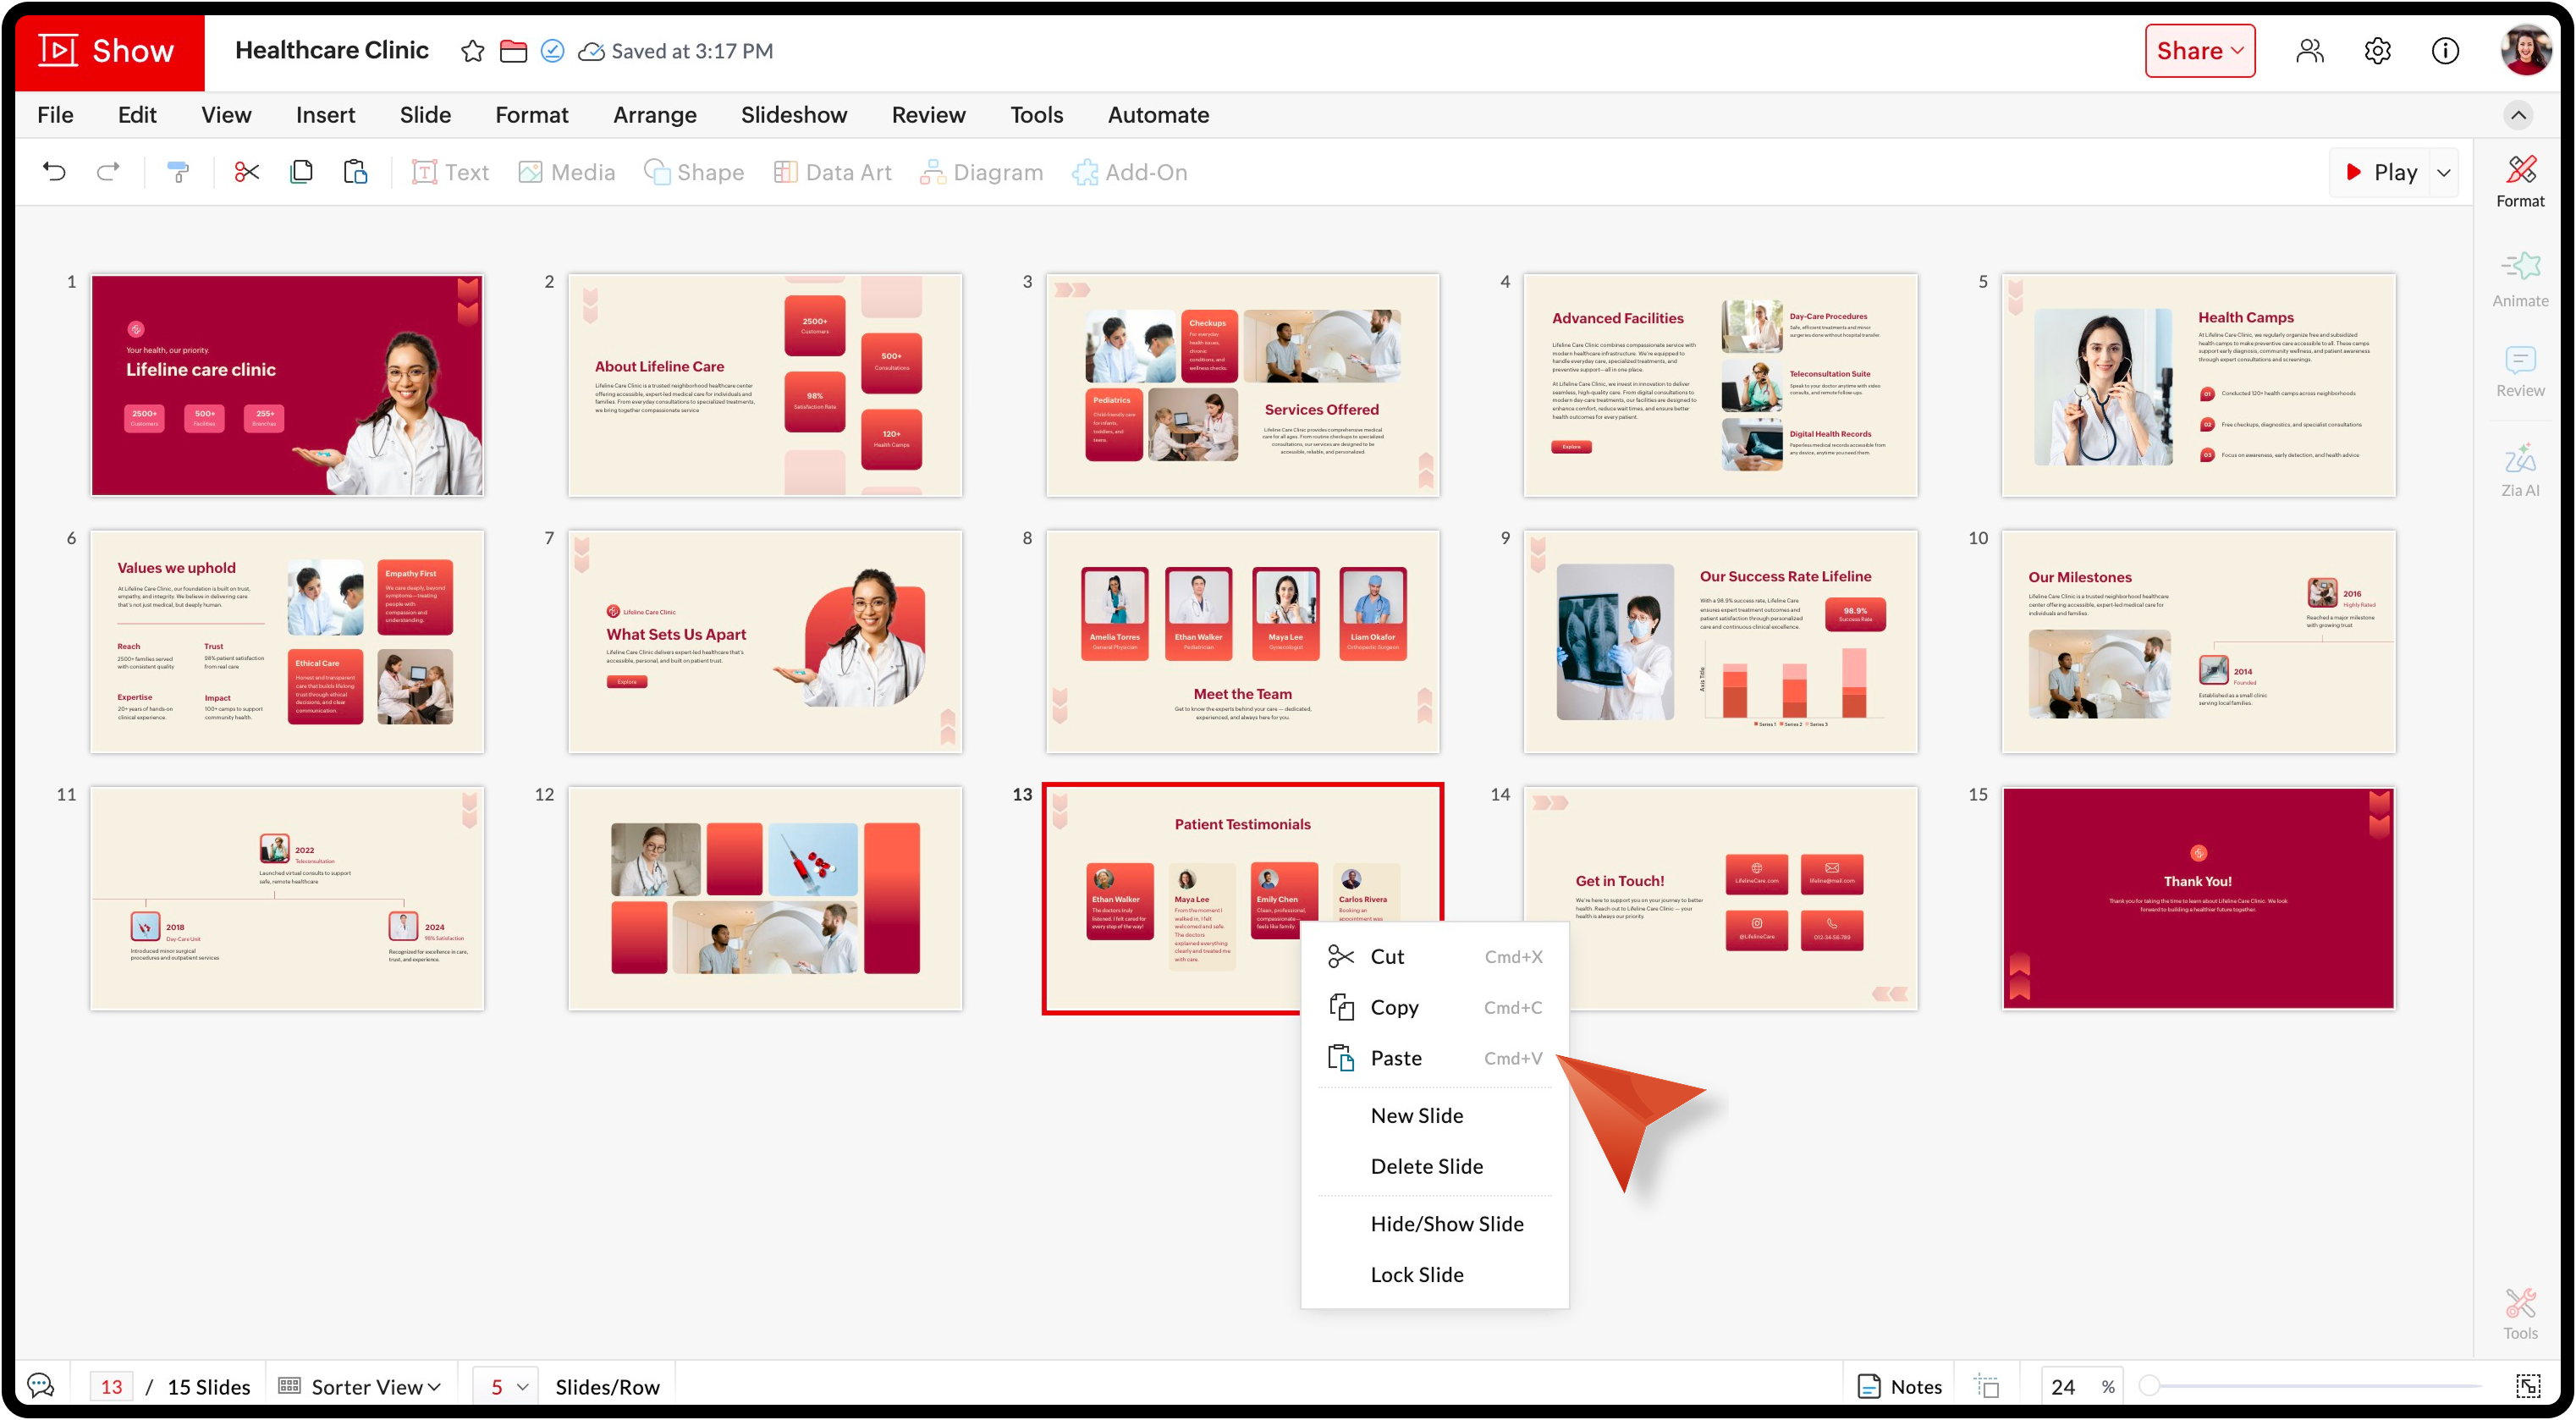
Task: Expand the Play options arrow
Action: pyautogui.click(x=2444, y=172)
